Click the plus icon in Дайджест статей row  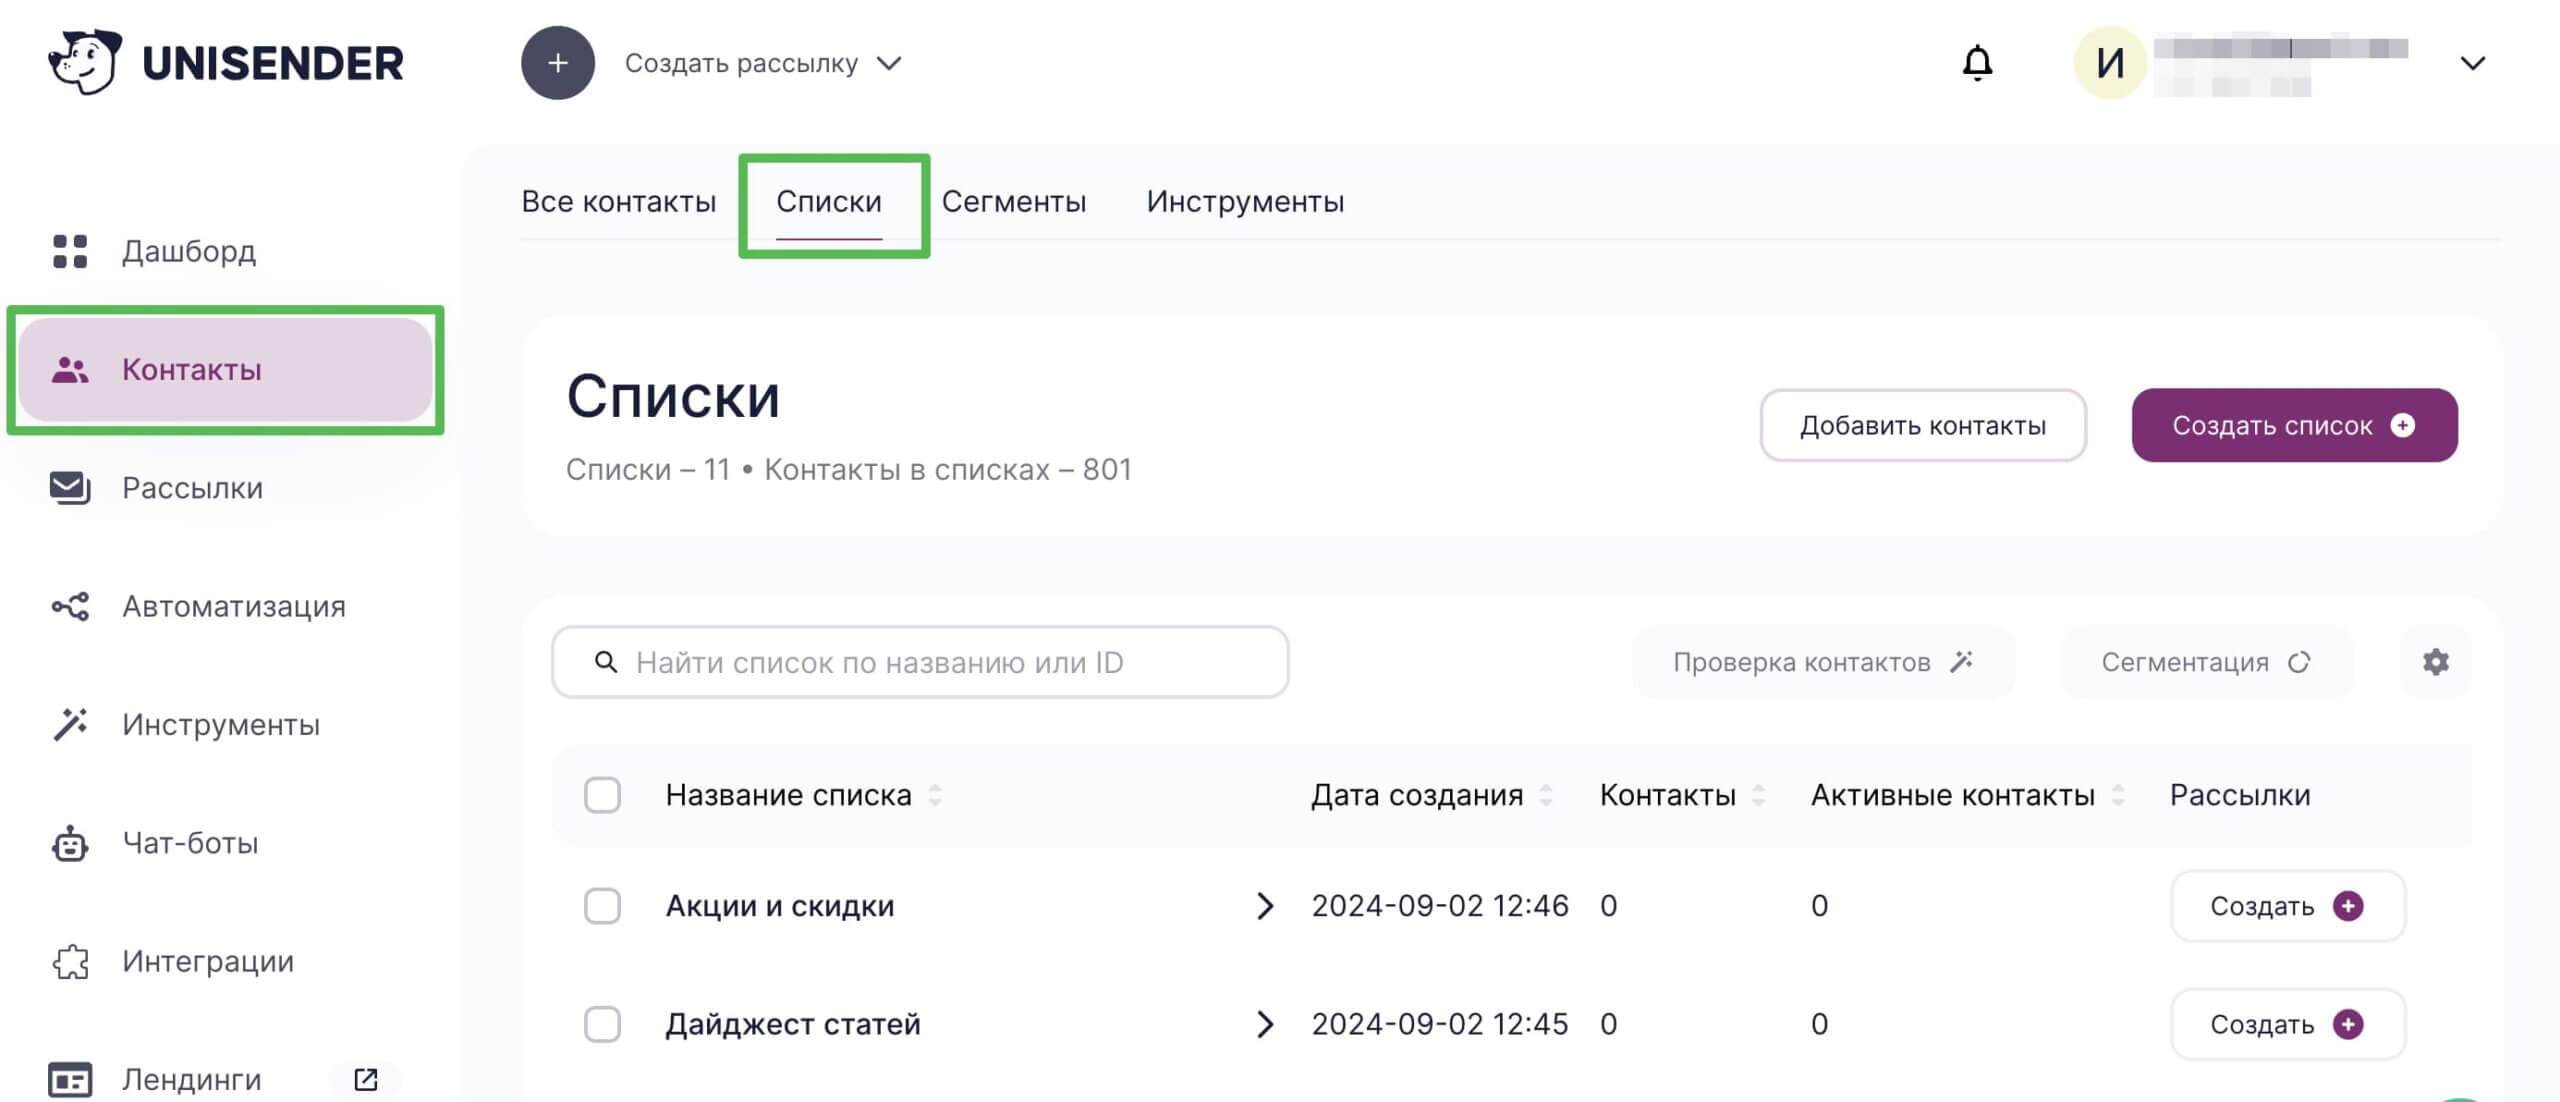(x=2348, y=1024)
